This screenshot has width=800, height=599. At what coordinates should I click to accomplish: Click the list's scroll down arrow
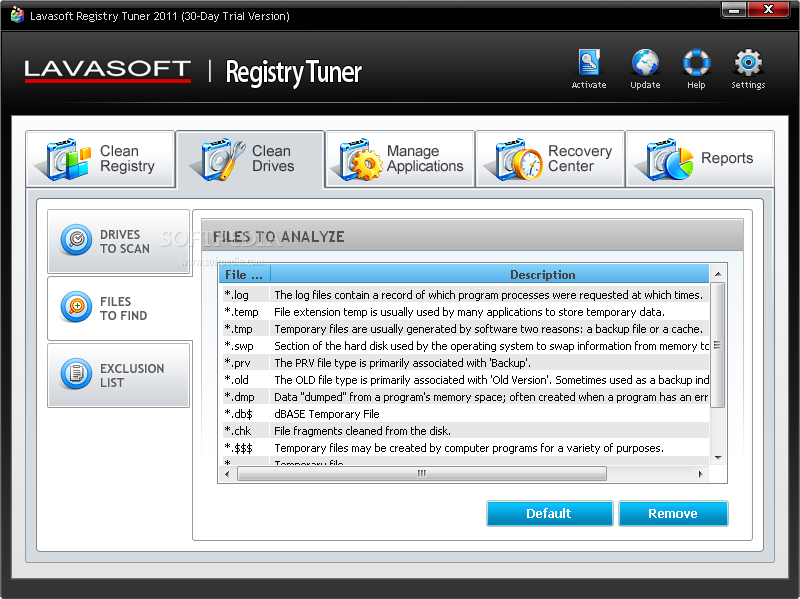718,458
